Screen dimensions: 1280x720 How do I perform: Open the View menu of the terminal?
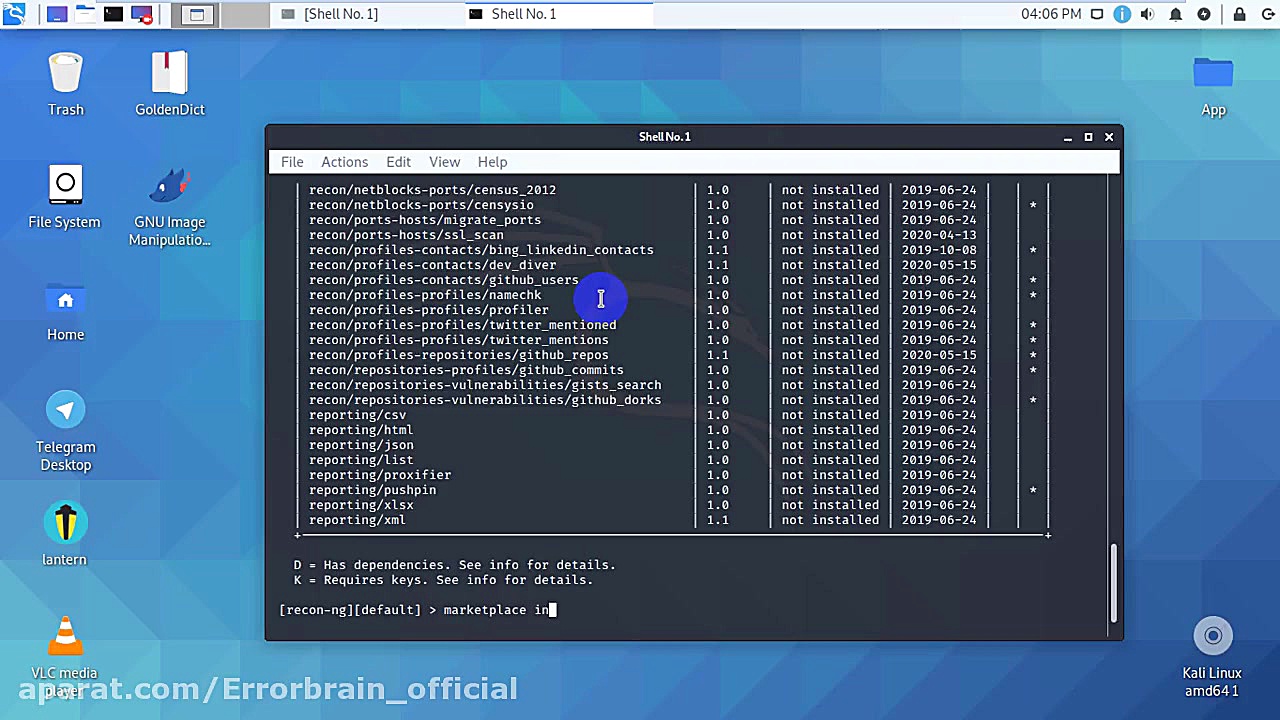click(x=444, y=161)
